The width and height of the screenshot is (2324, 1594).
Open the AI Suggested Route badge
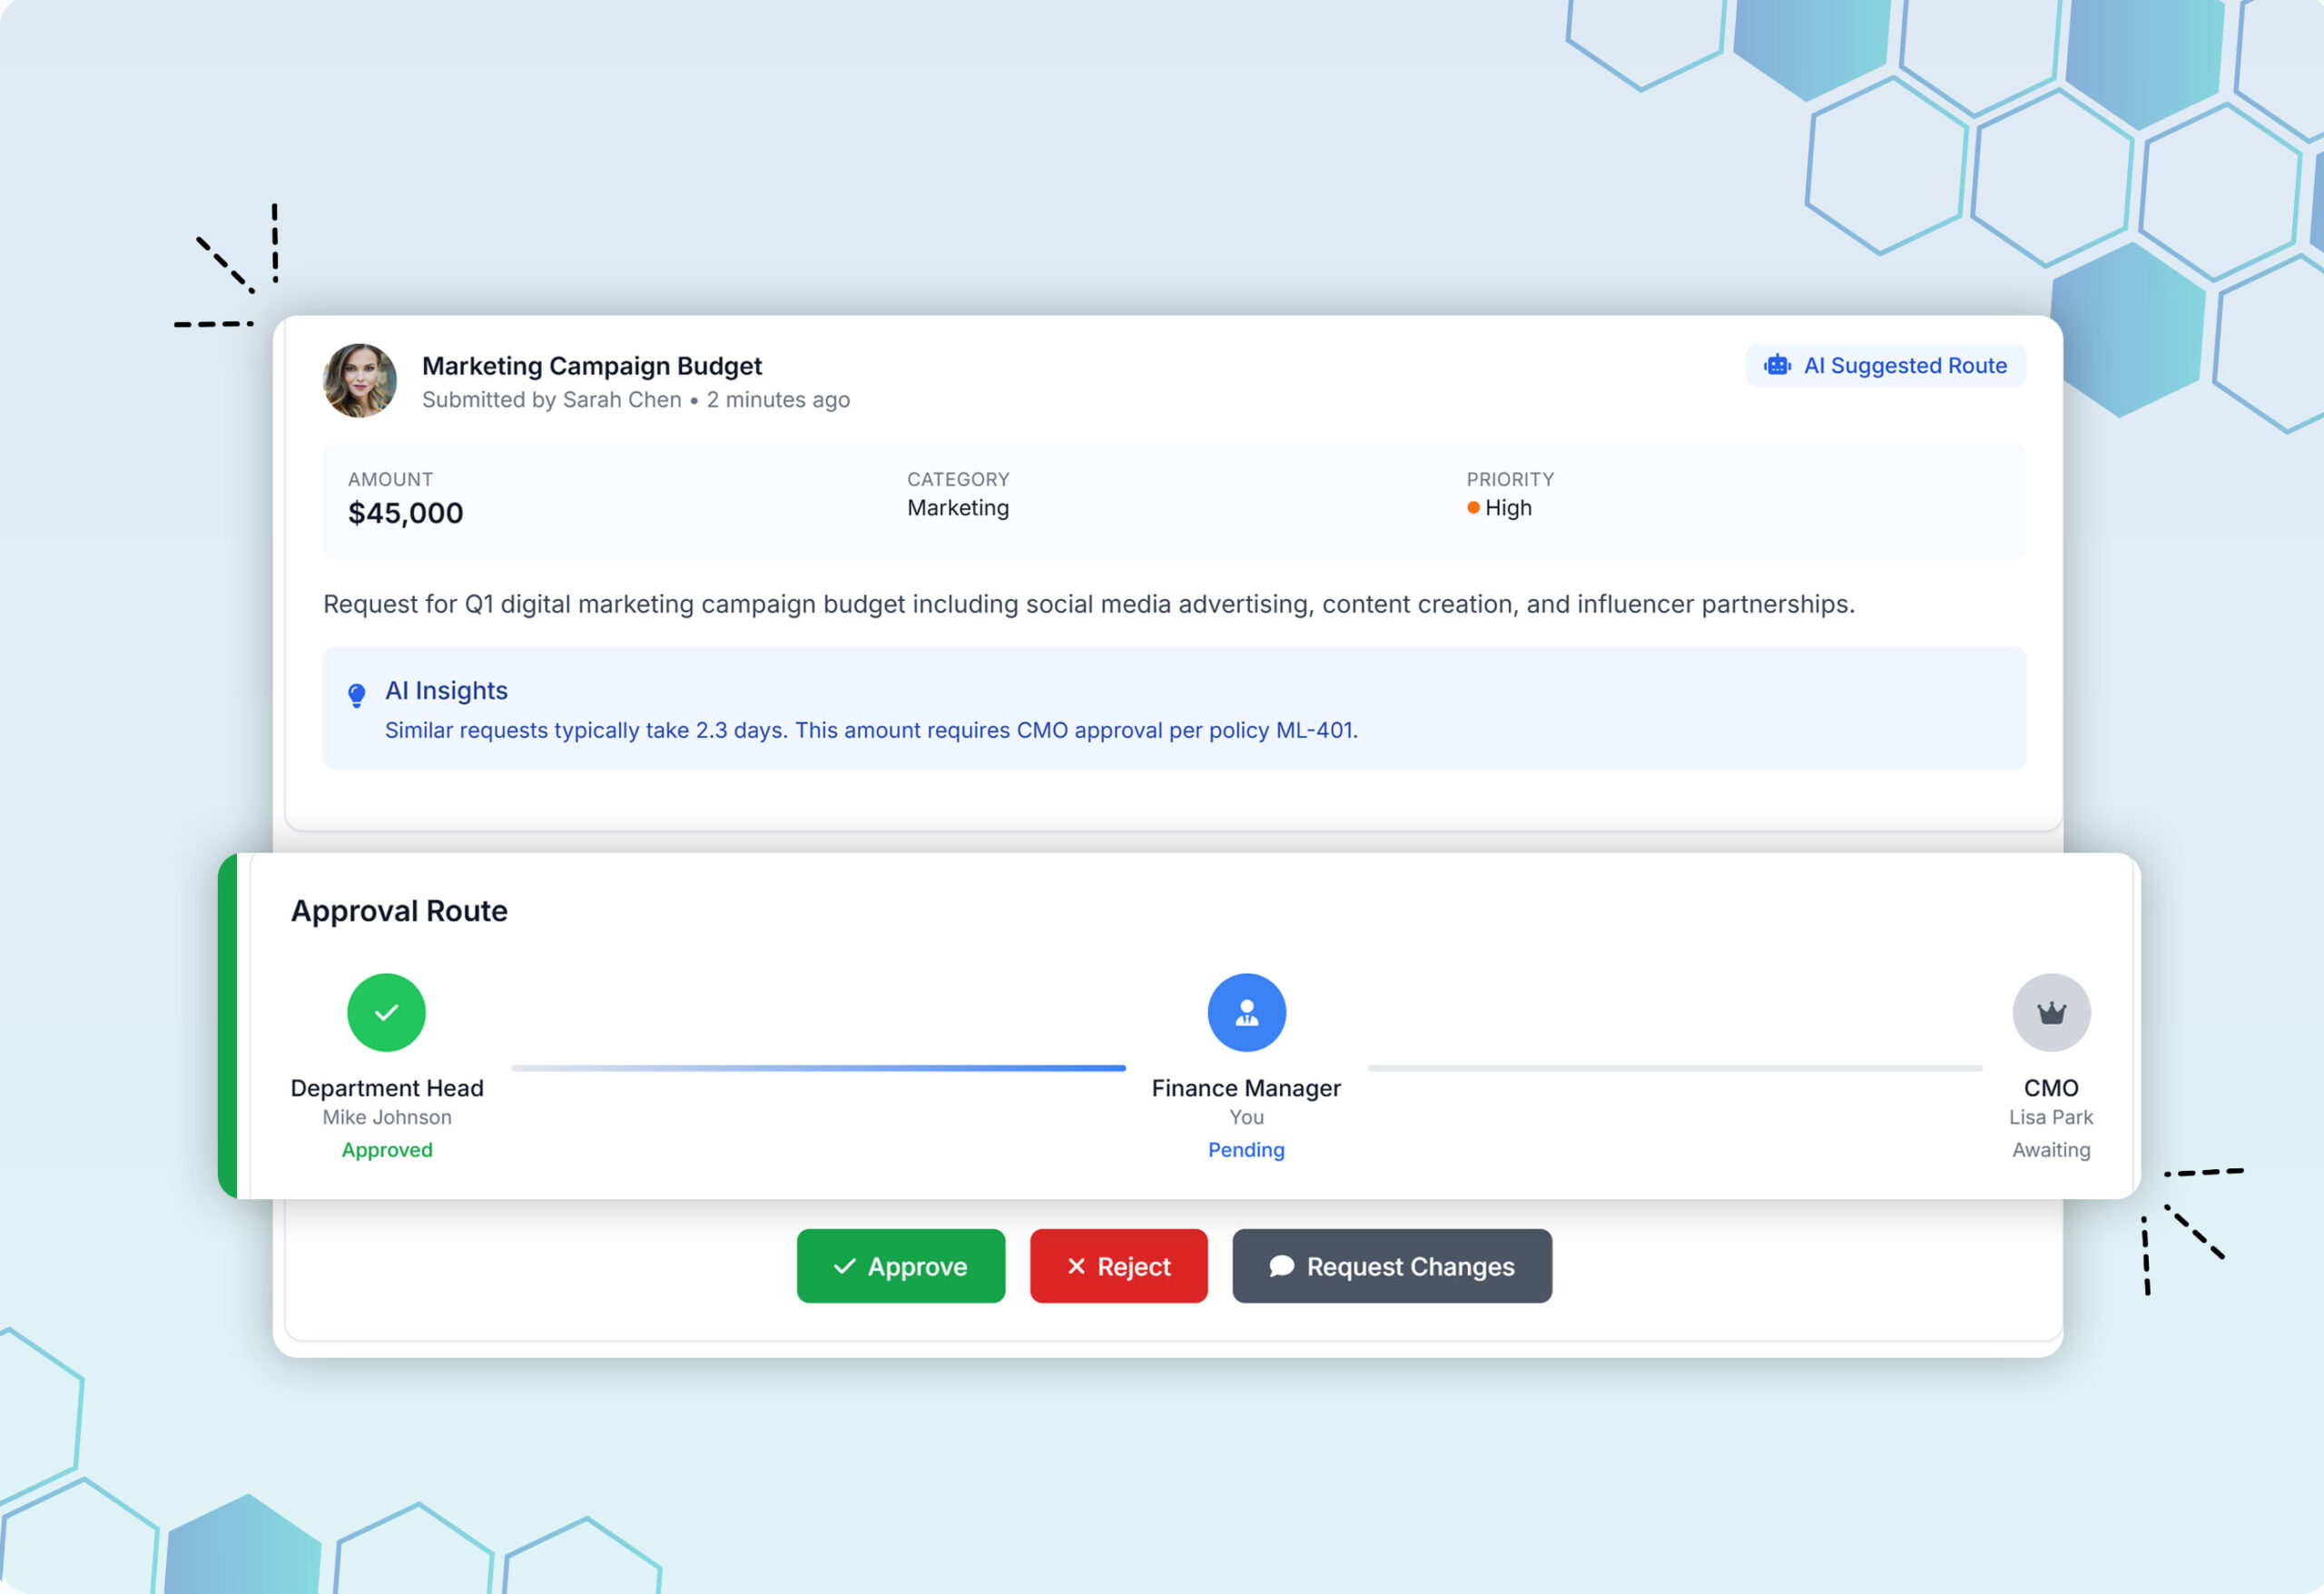1885,365
